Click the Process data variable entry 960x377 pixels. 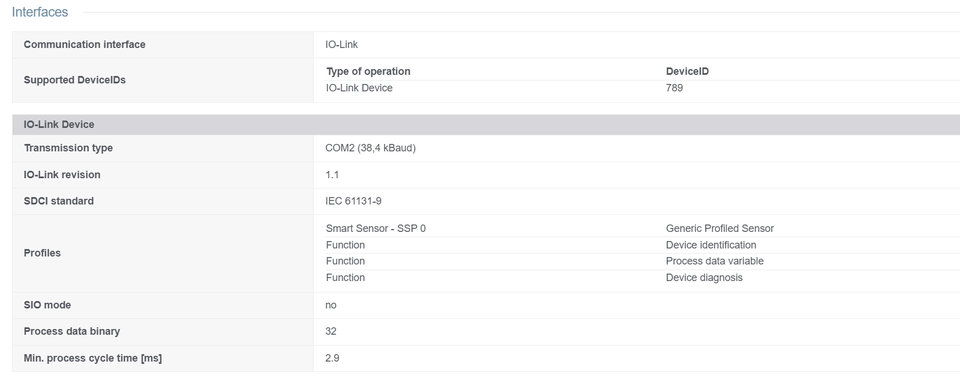tap(714, 261)
